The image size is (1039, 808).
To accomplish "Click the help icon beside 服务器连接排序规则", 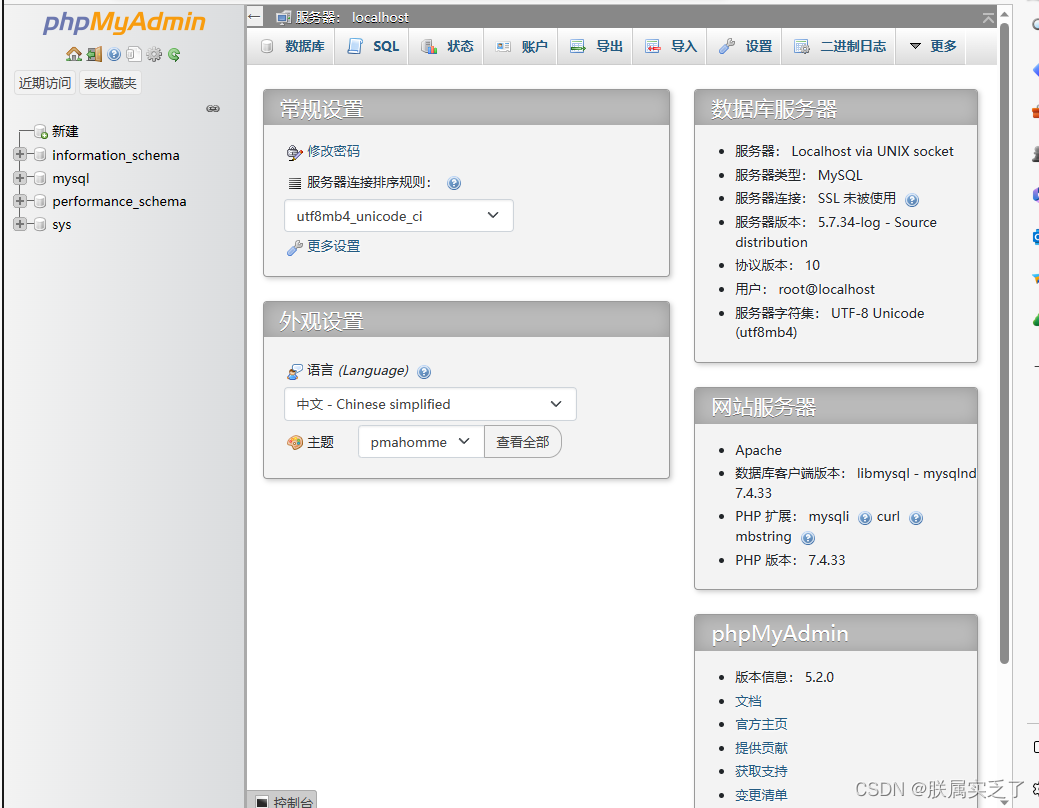I will click(454, 183).
